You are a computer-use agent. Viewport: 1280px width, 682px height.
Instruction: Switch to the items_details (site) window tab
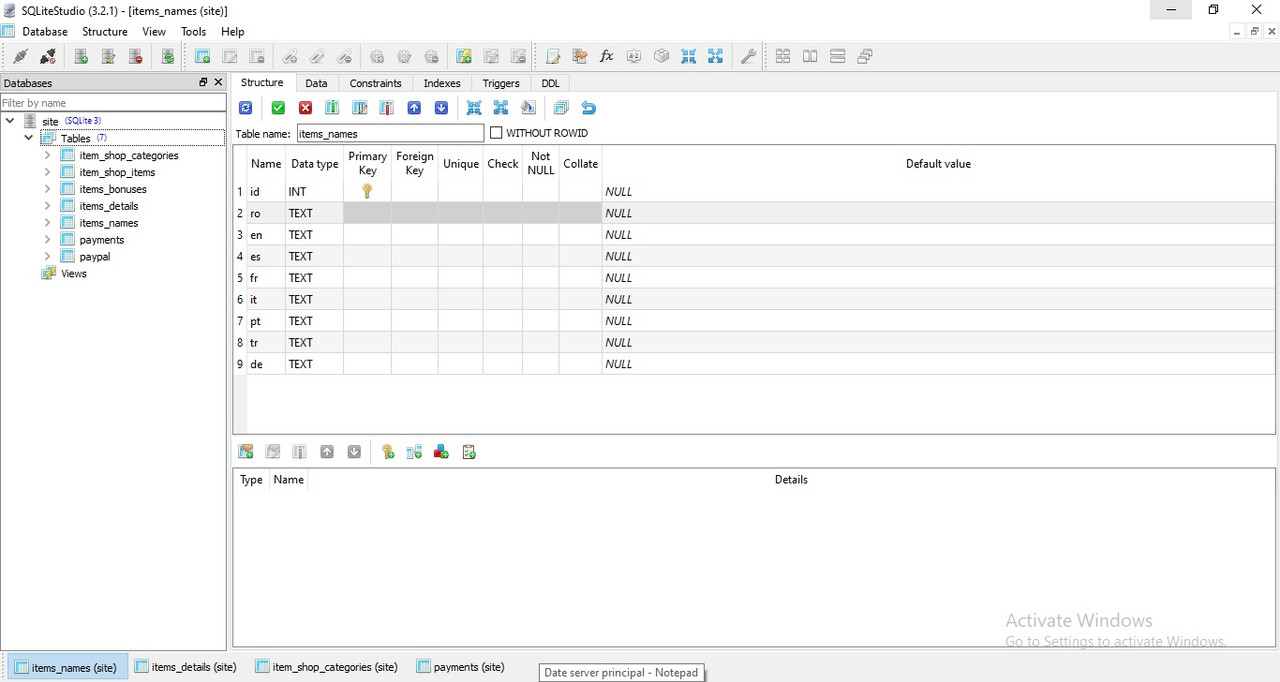click(185, 667)
